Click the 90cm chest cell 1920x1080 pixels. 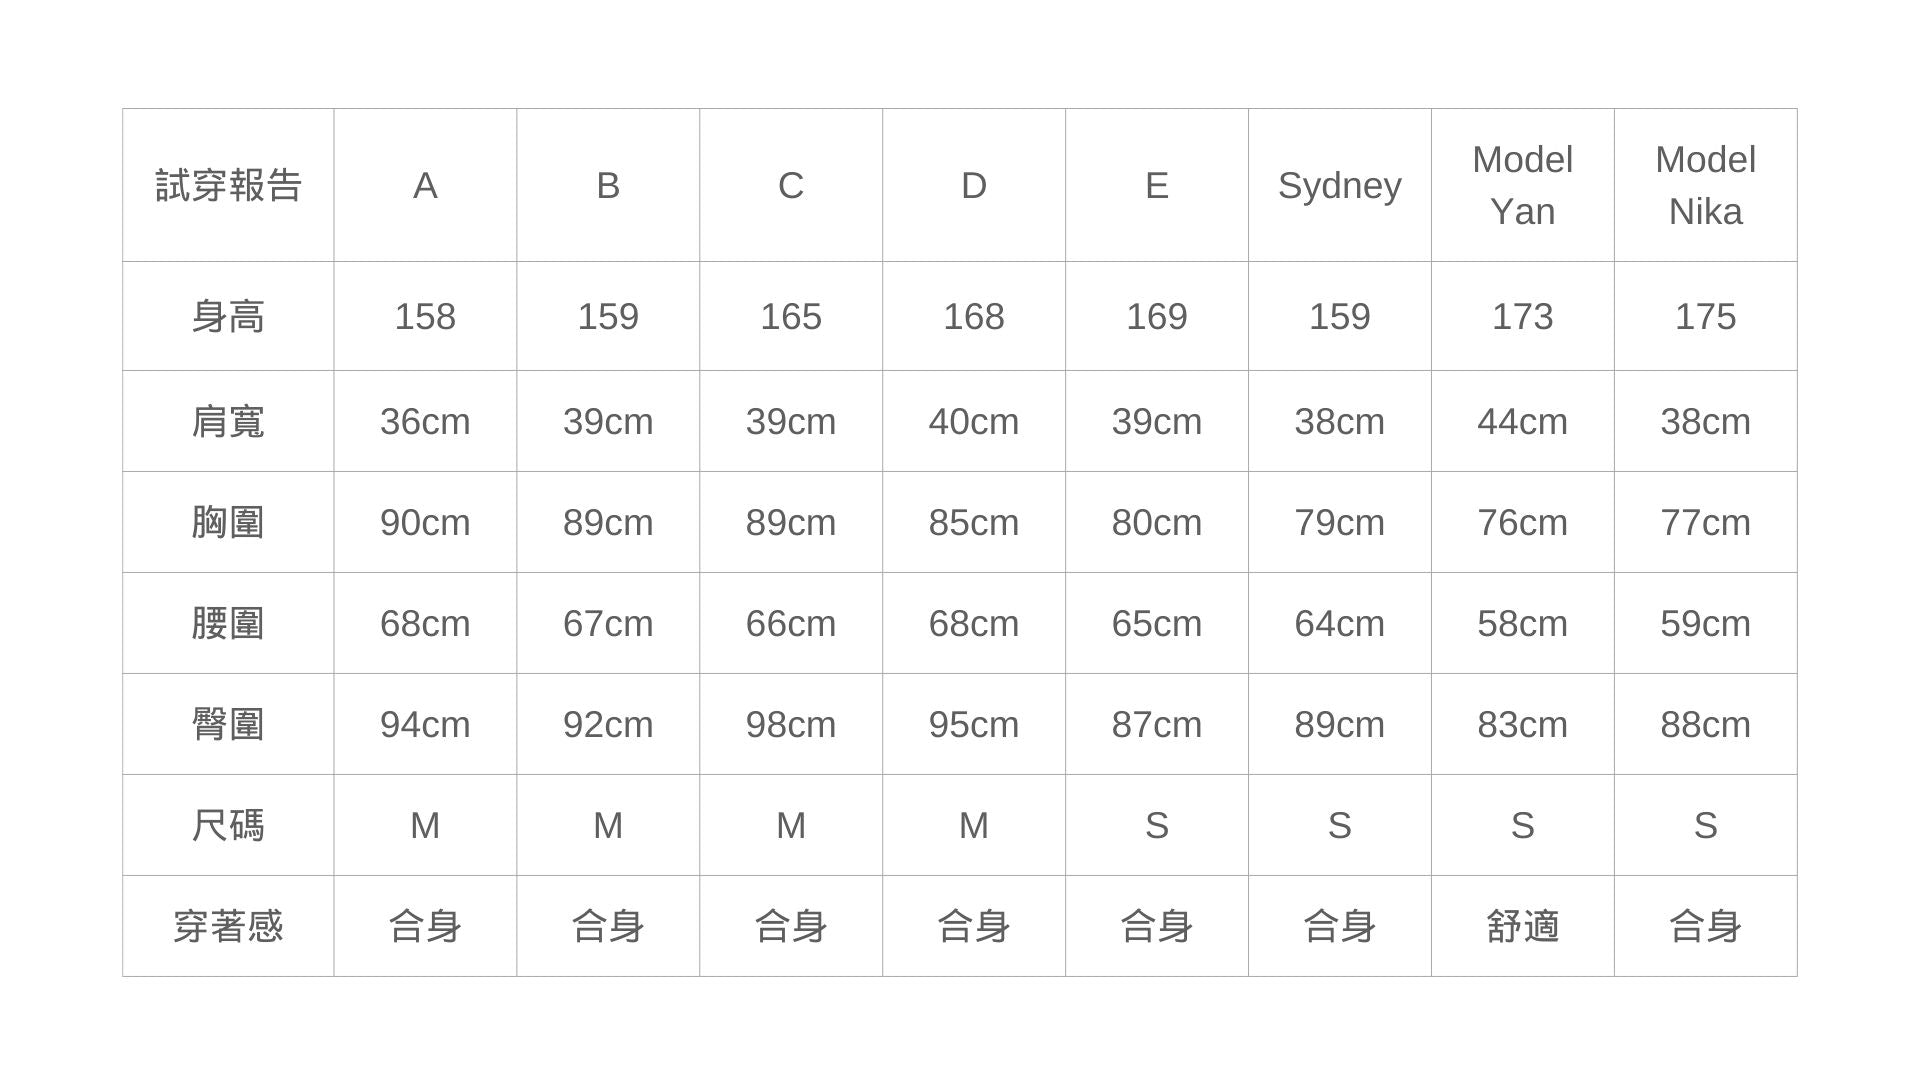click(425, 523)
